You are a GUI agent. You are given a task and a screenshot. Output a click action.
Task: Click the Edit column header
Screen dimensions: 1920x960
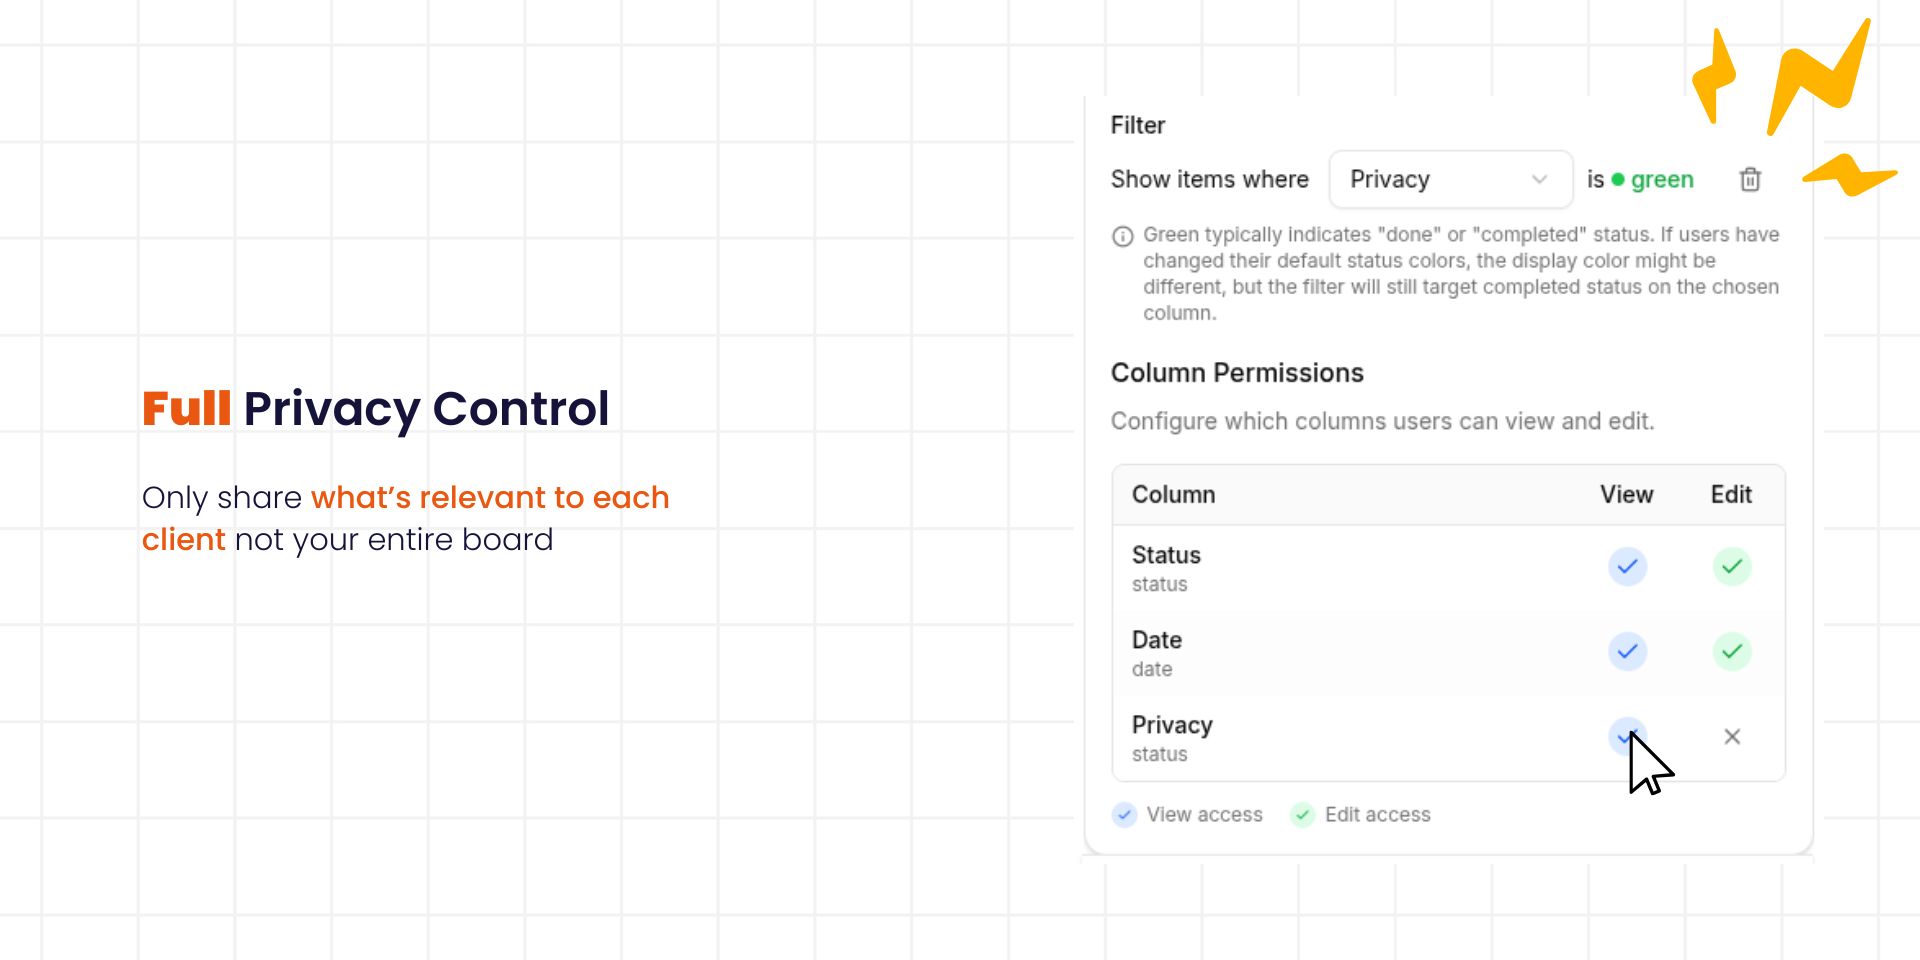click(x=1731, y=495)
